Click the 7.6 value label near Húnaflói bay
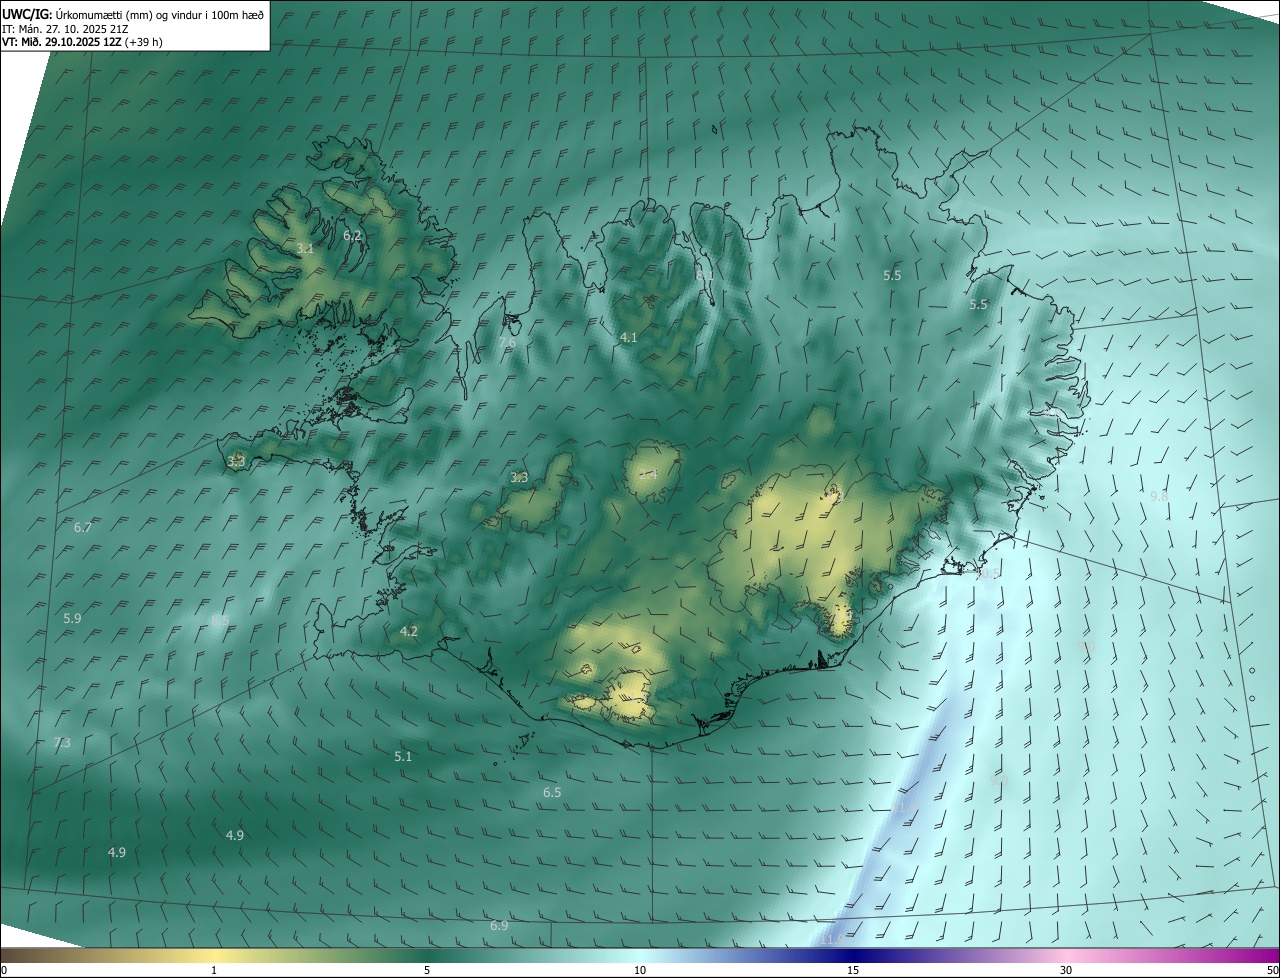The height and width of the screenshot is (978, 1280). (x=508, y=342)
